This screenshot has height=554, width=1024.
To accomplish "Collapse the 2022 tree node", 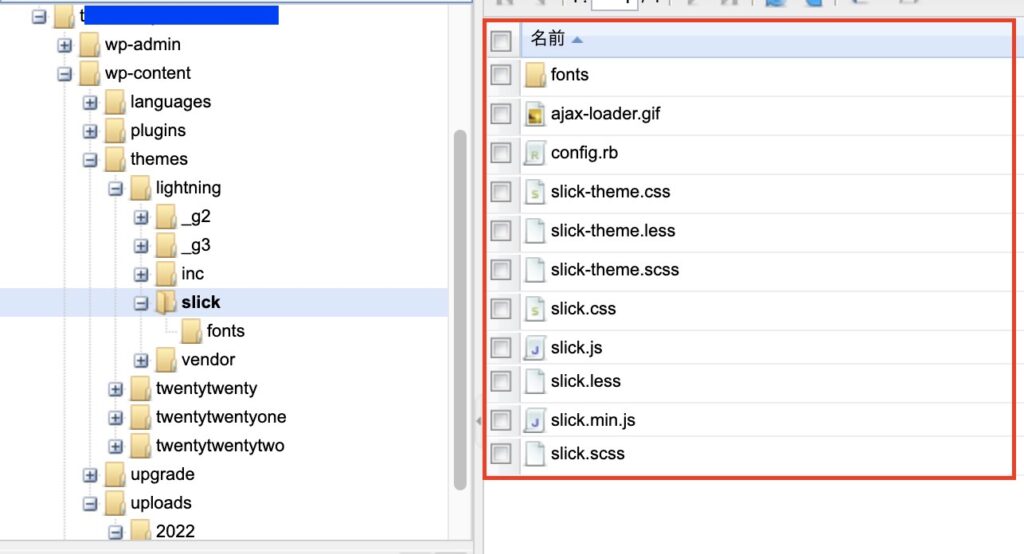I will tap(116, 532).
